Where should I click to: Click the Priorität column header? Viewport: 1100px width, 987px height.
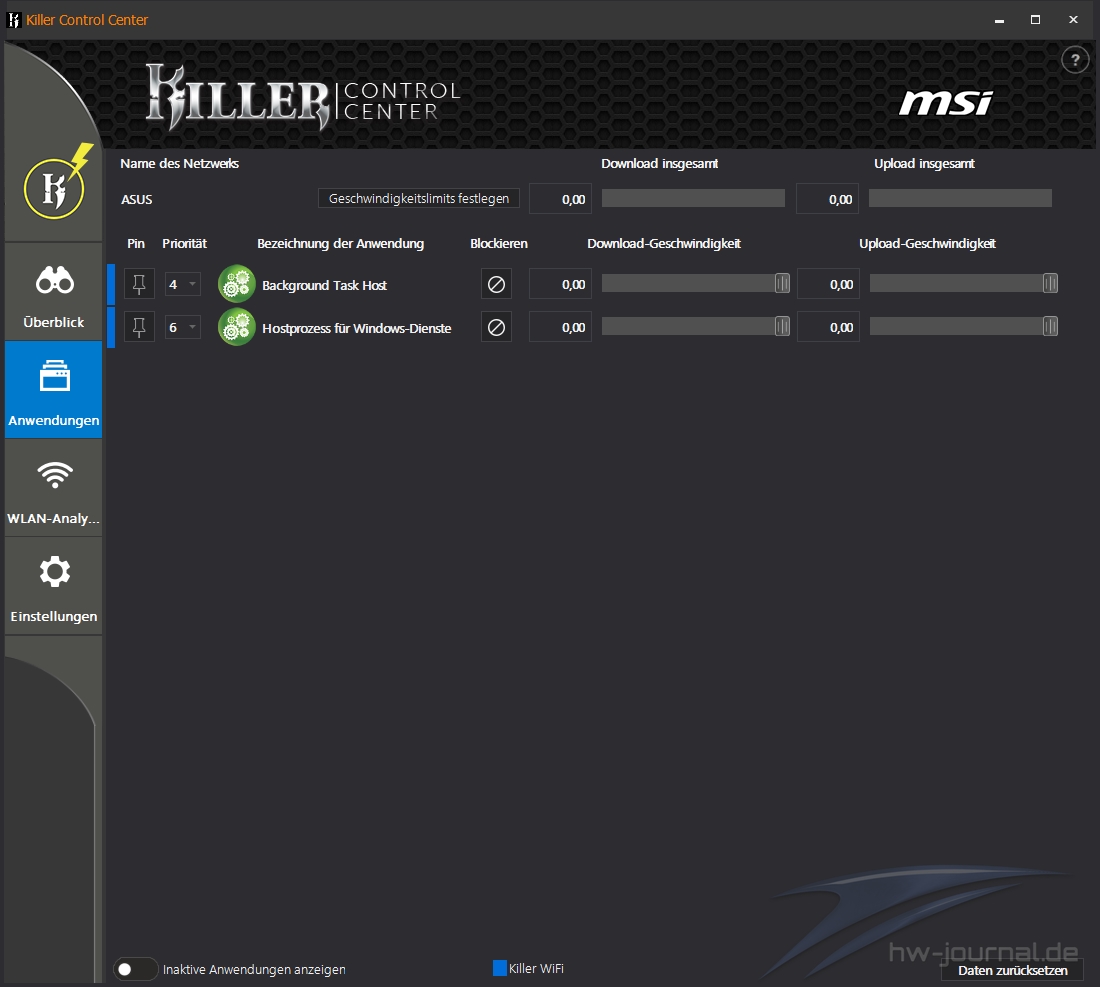pyautogui.click(x=185, y=243)
